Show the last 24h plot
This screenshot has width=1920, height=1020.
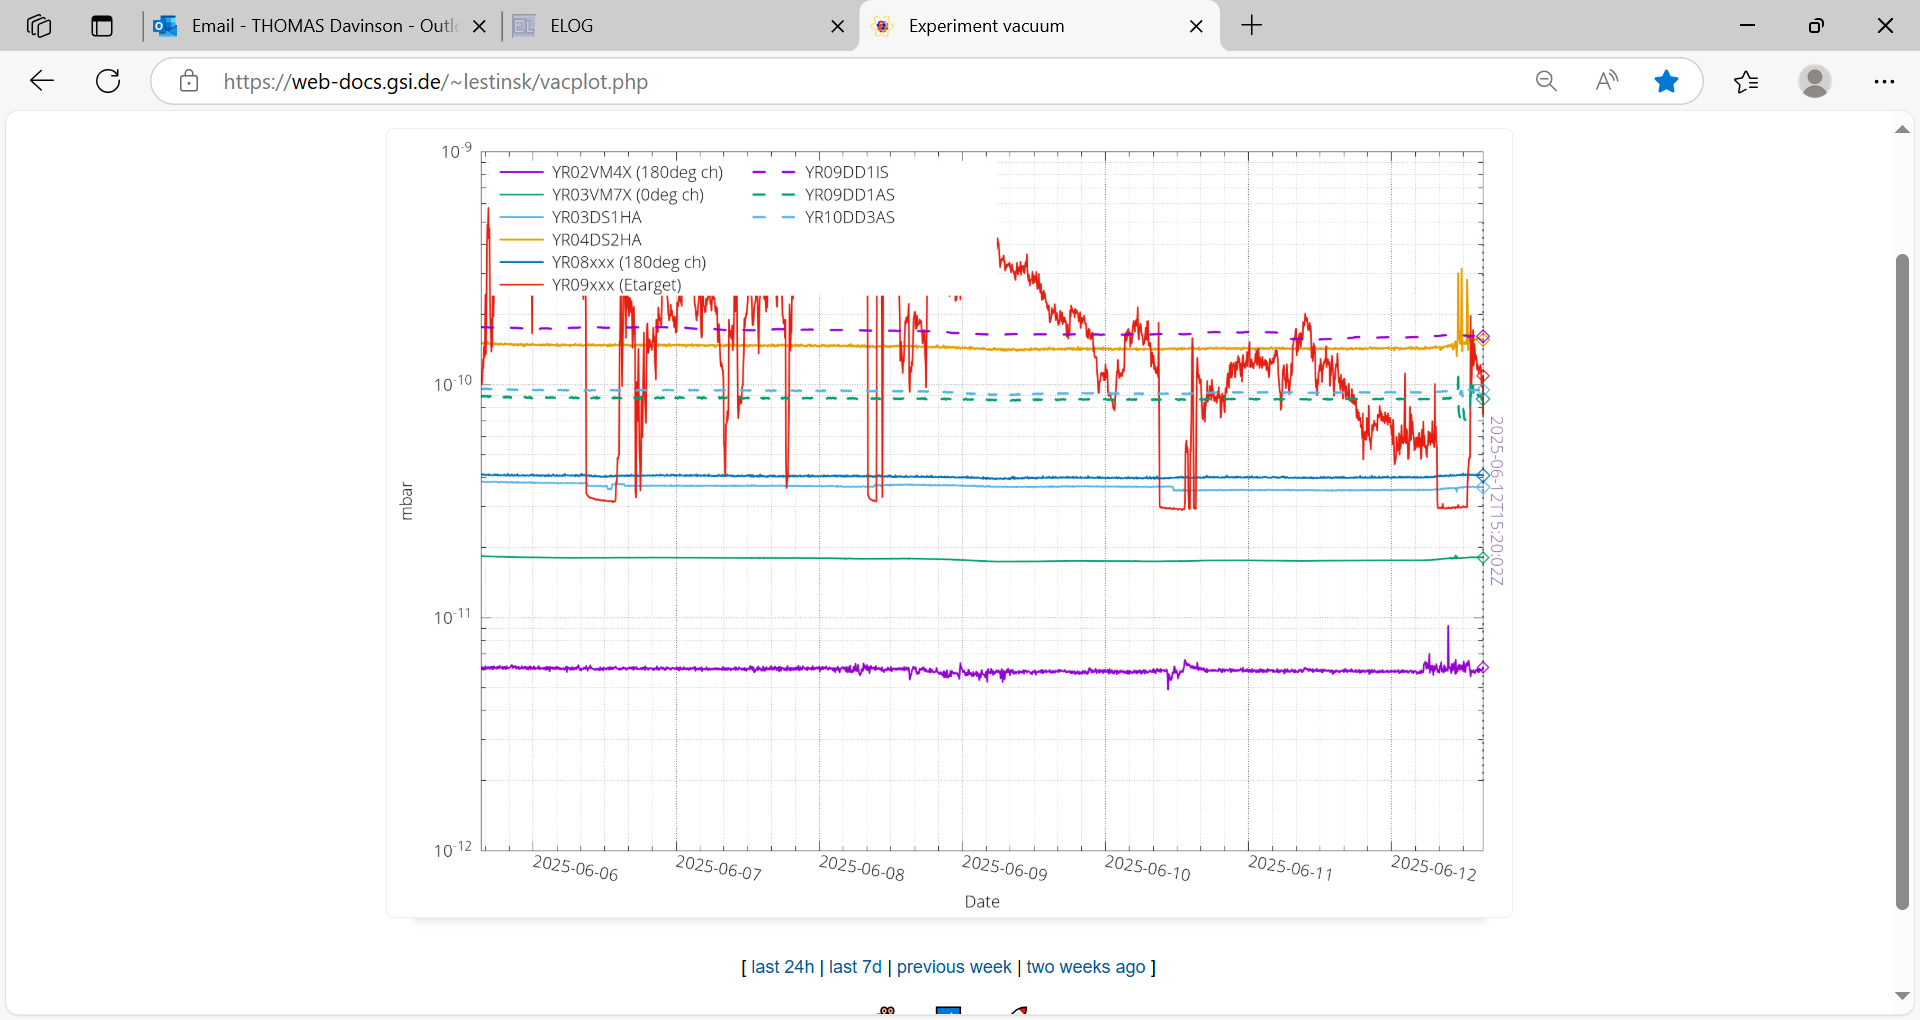pyautogui.click(x=782, y=967)
